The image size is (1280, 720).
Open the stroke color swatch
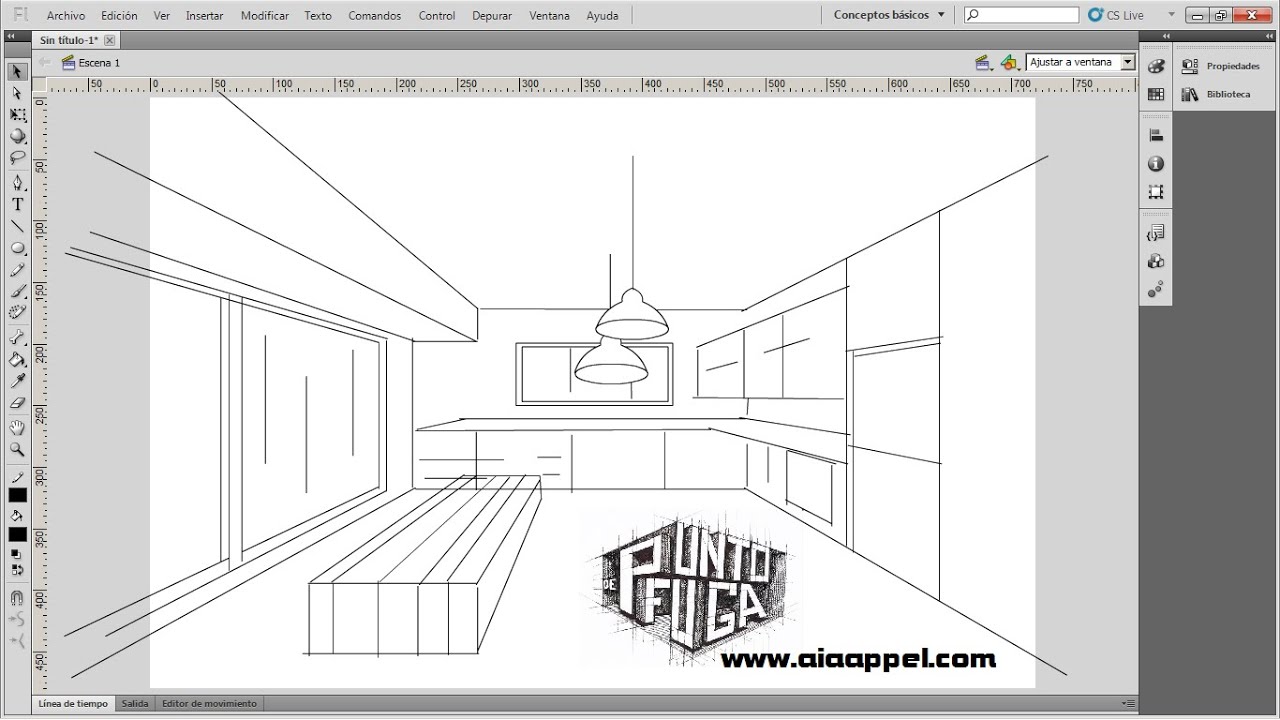[17, 495]
